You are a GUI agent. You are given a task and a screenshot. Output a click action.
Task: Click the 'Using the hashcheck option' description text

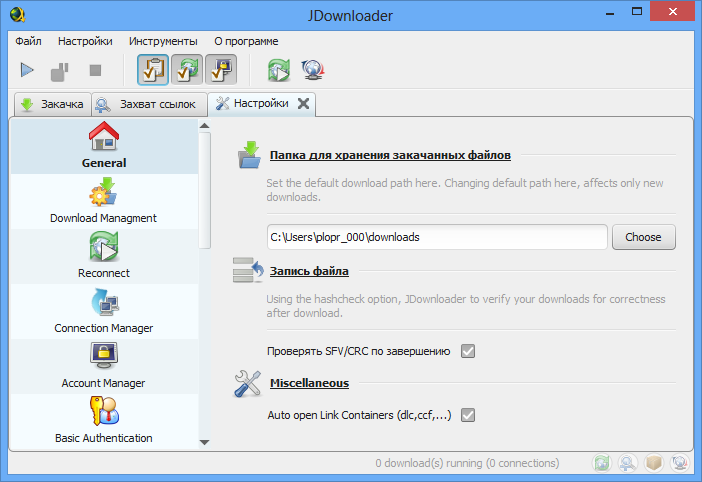[x=466, y=306]
